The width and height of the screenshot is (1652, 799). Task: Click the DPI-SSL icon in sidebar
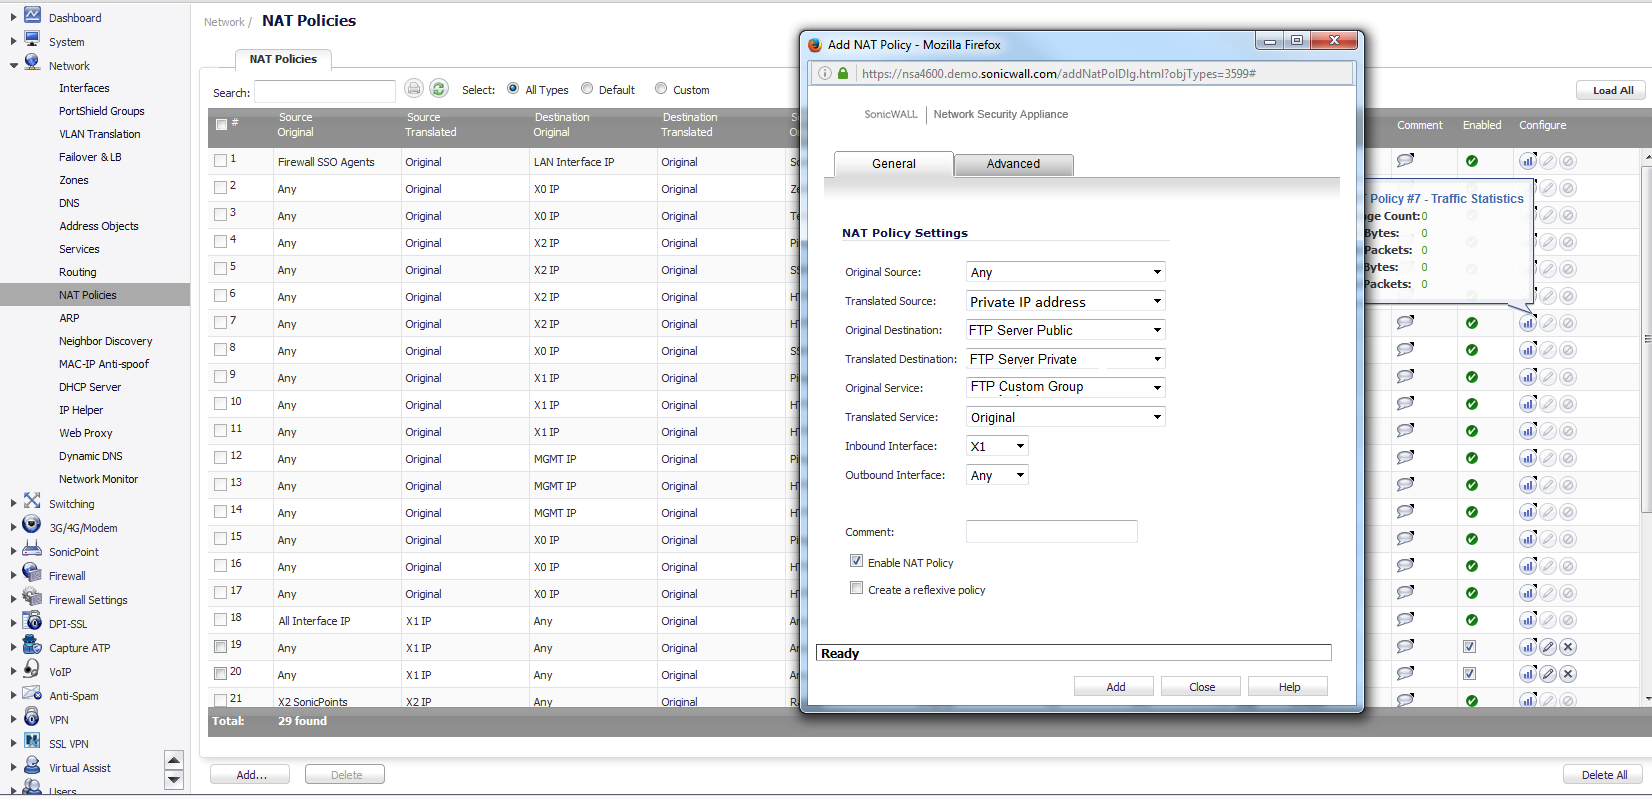[x=32, y=621]
